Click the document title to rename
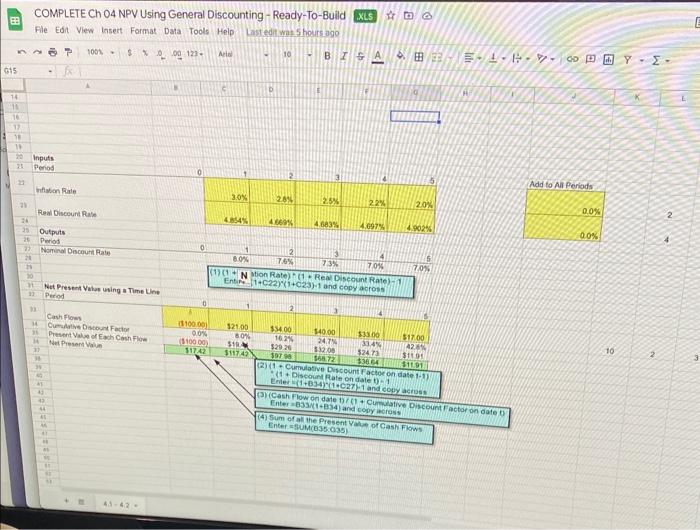This screenshot has height=530, width=700. pos(190,14)
